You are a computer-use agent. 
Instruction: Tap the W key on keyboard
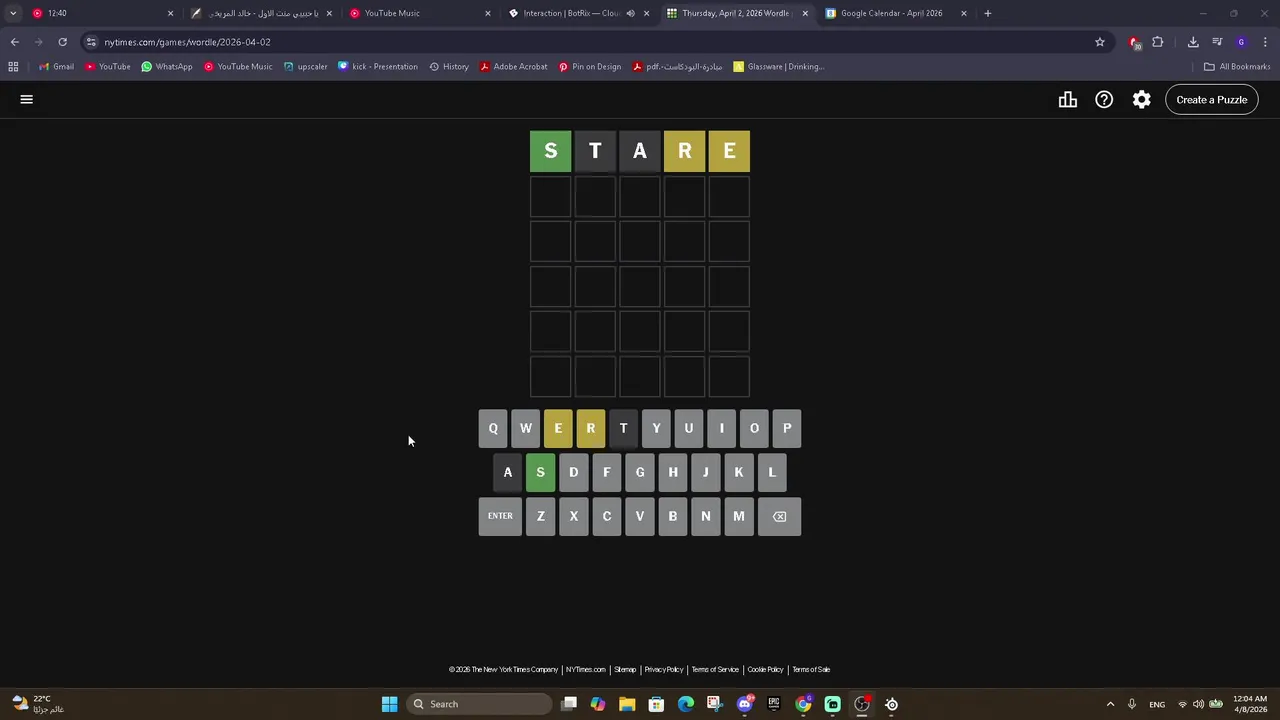coord(526,428)
